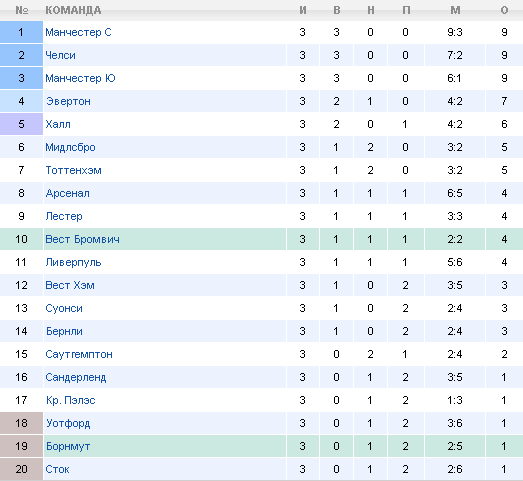Click the КОМАНДА column header
Image resolution: width=523 pixels, height=481 pixels.
pyautogui.click(x=73, y=10)
